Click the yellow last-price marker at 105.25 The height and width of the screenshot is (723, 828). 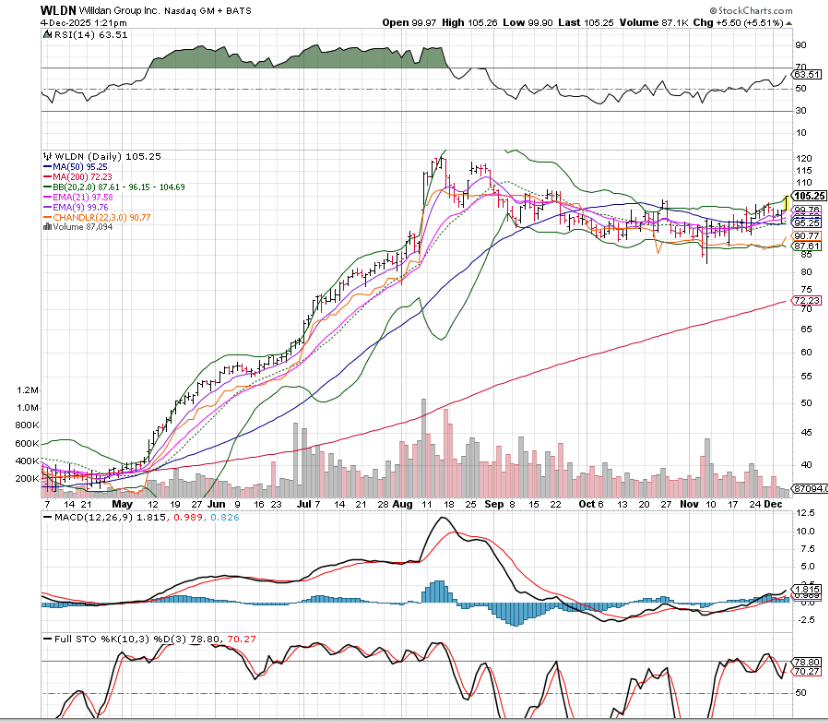pyautogui.click(x=787, y=201)
